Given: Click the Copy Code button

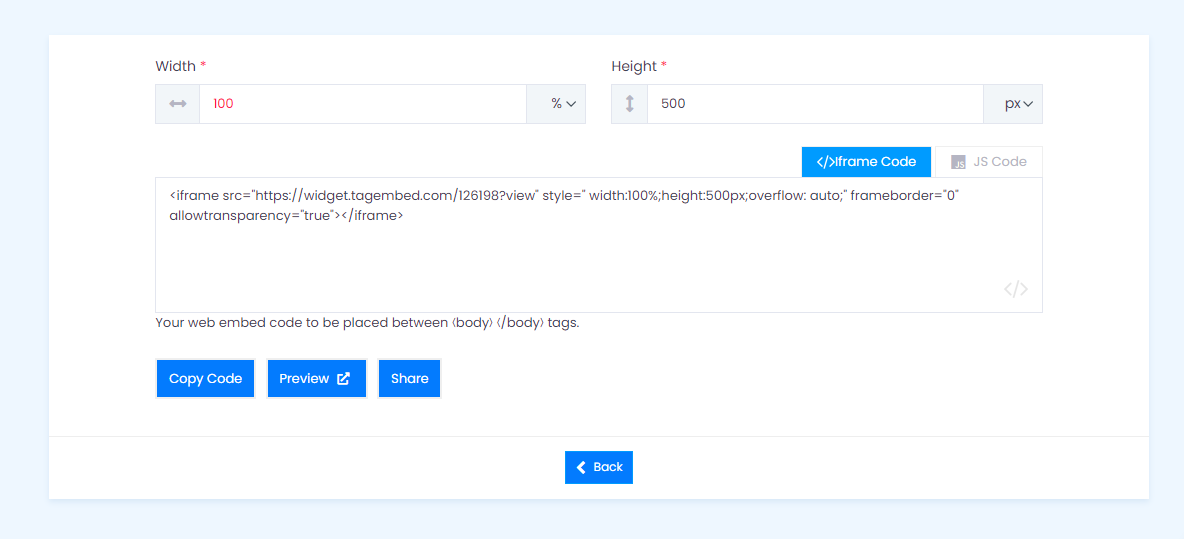Looking at the screenshot, I should (205, 378).
